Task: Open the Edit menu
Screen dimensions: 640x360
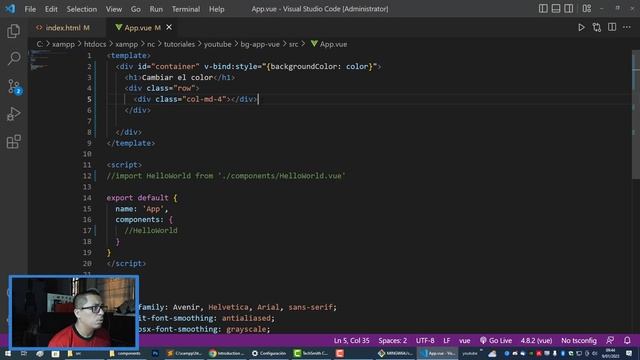Action: point(51,9)
